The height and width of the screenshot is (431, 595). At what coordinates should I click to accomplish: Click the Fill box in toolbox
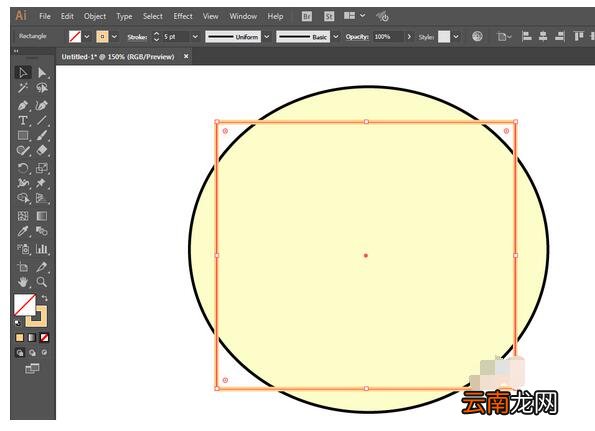[25, 305]
